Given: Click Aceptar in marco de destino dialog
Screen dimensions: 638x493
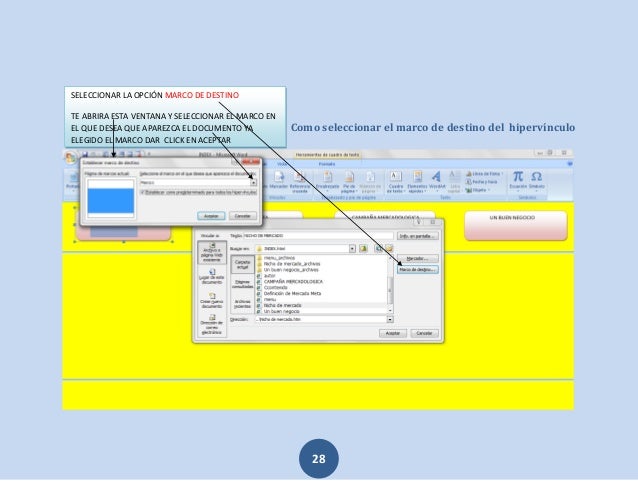Looking at the screenshot, I should pos(211,216).
